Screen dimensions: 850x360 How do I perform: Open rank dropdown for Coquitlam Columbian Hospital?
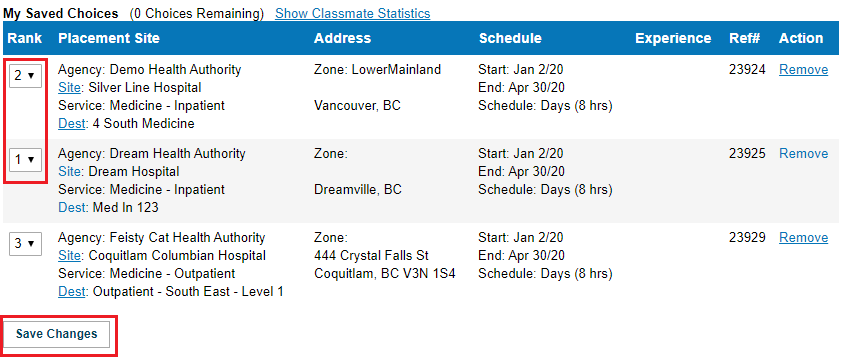click(25, 243)
